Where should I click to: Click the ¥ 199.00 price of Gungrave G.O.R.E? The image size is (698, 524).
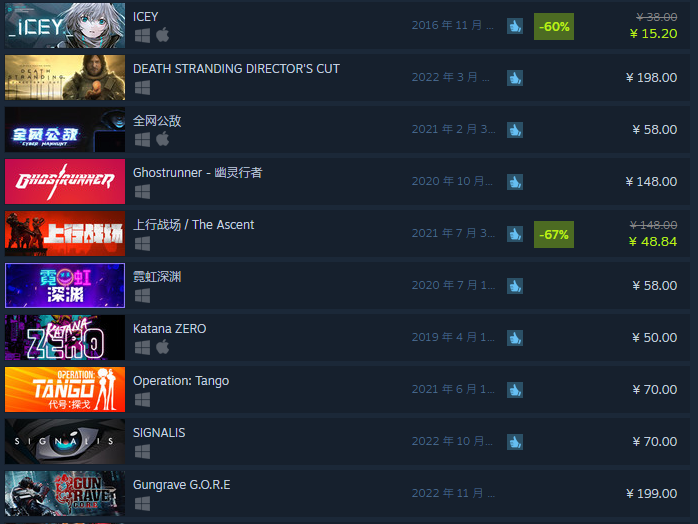tap(651, 493)
